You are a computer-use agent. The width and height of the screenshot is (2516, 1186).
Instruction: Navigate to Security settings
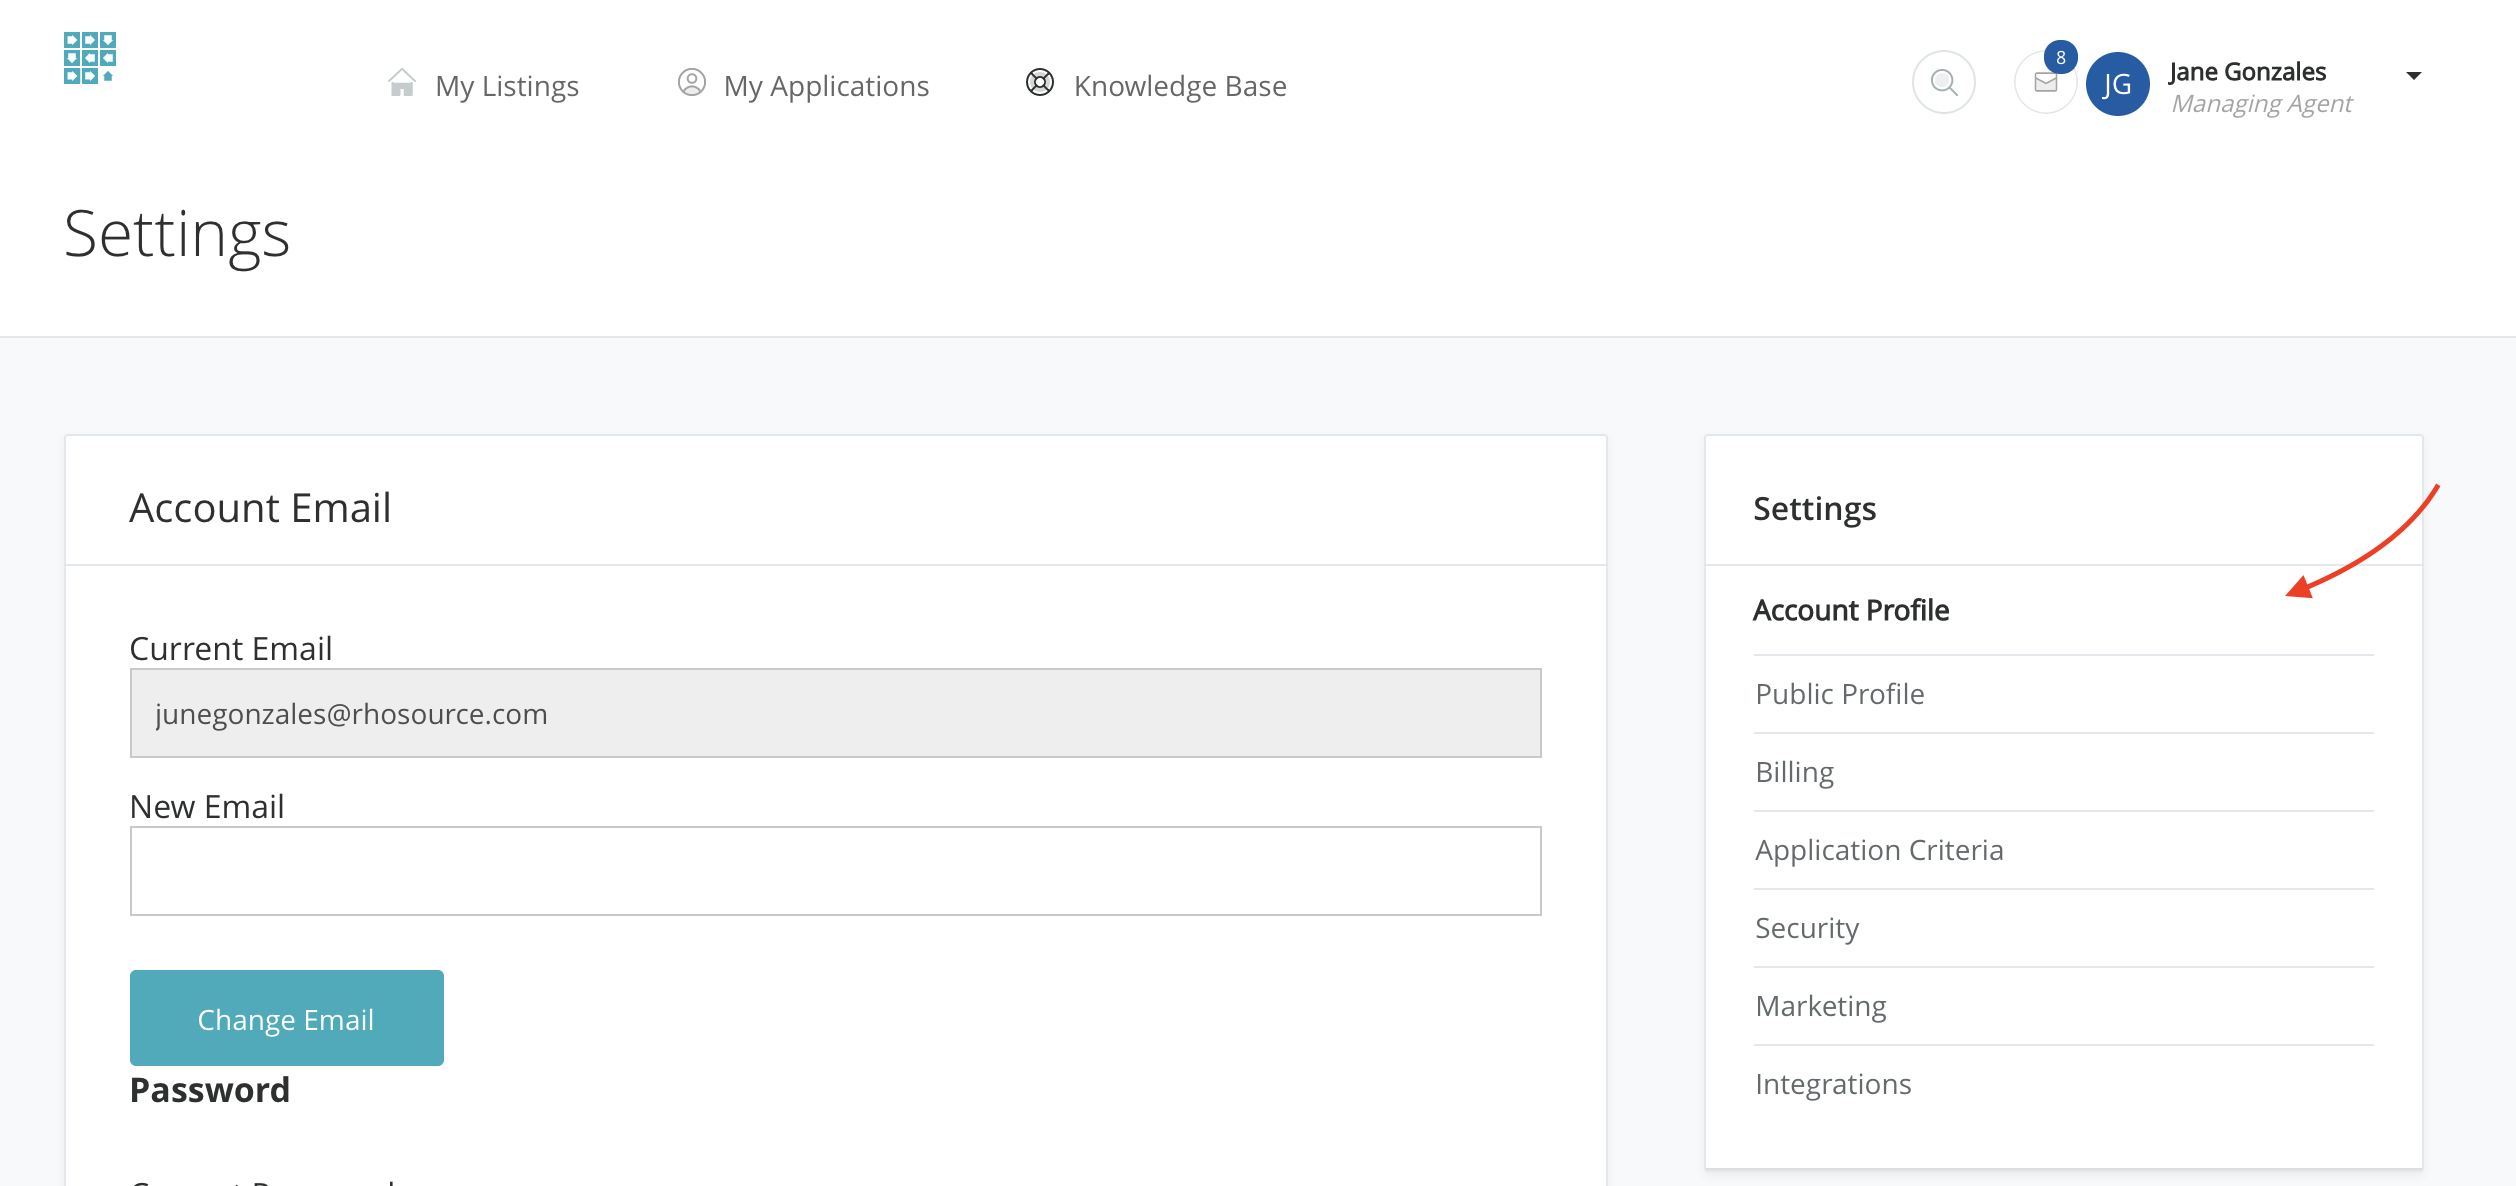tap(1806, 928)
